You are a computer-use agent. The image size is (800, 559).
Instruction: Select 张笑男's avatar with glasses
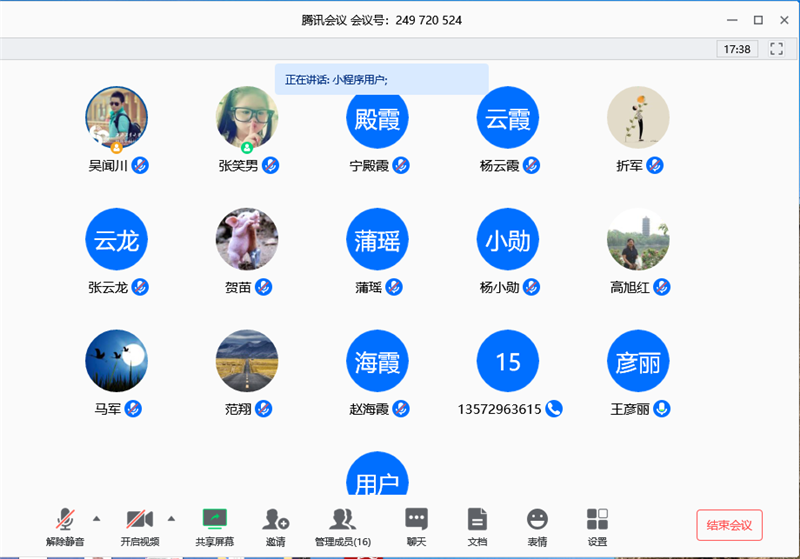point(247,117)
